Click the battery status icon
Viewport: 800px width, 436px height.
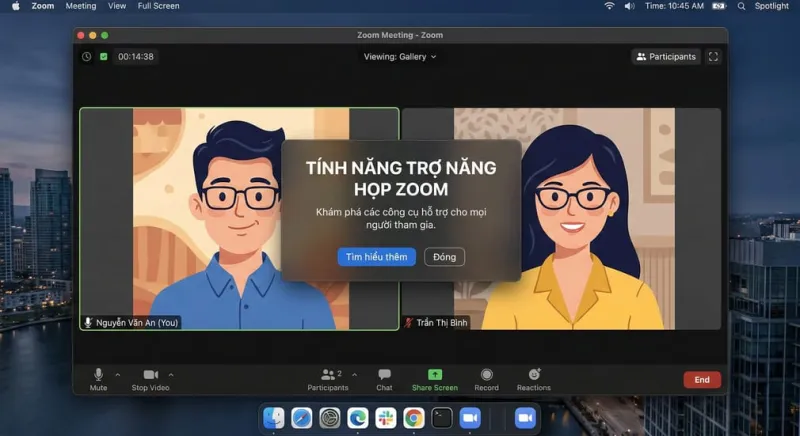pyautogui.click(x=719, y=6)
